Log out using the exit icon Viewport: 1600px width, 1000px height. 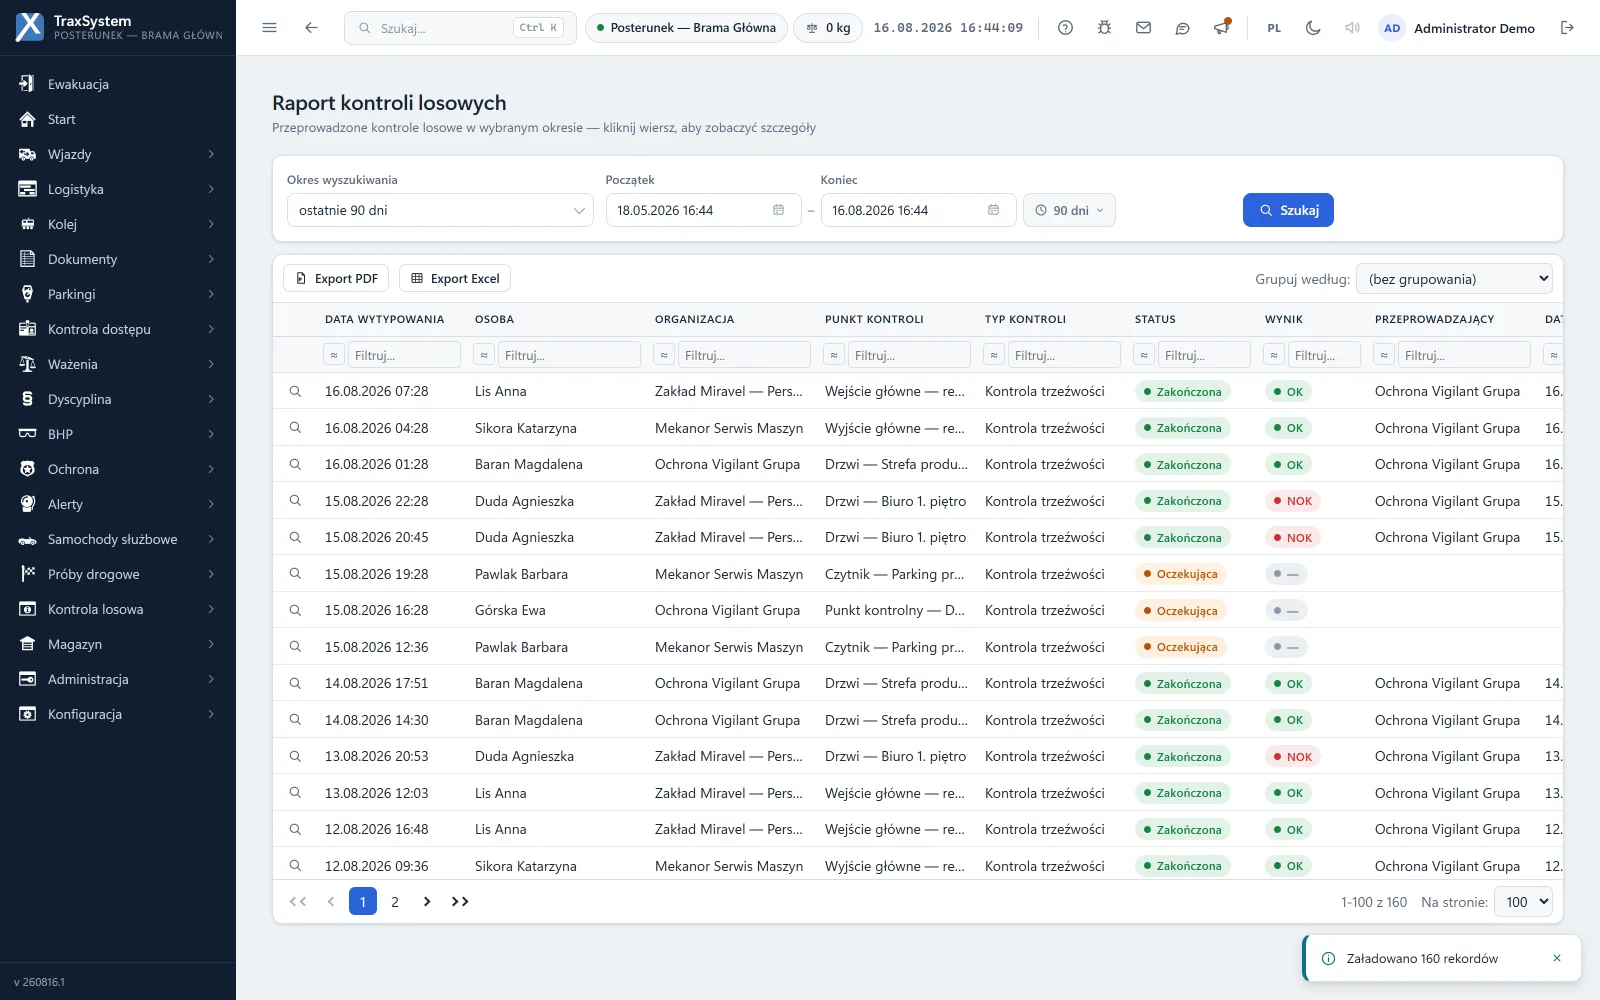click(x=1567, y=28)
